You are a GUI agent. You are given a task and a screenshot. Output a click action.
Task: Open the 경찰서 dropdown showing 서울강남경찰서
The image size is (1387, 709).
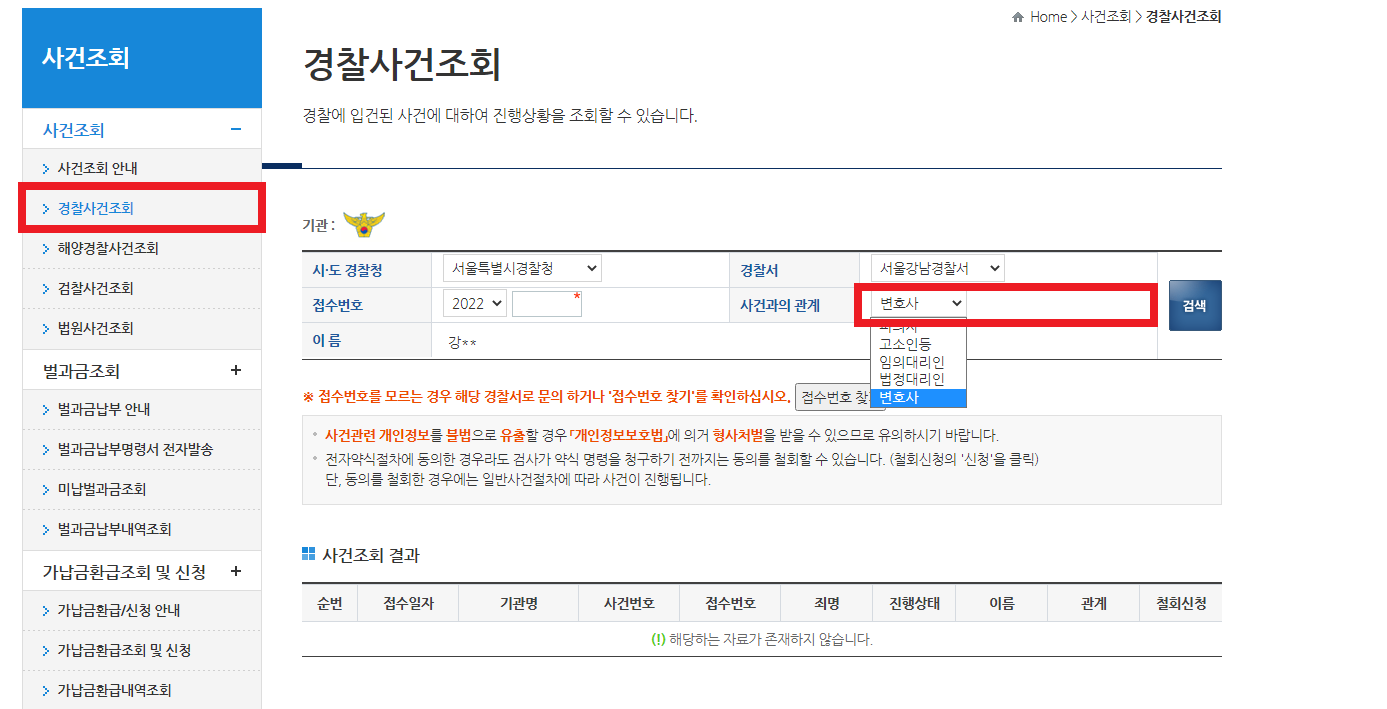tap(937, 268)
